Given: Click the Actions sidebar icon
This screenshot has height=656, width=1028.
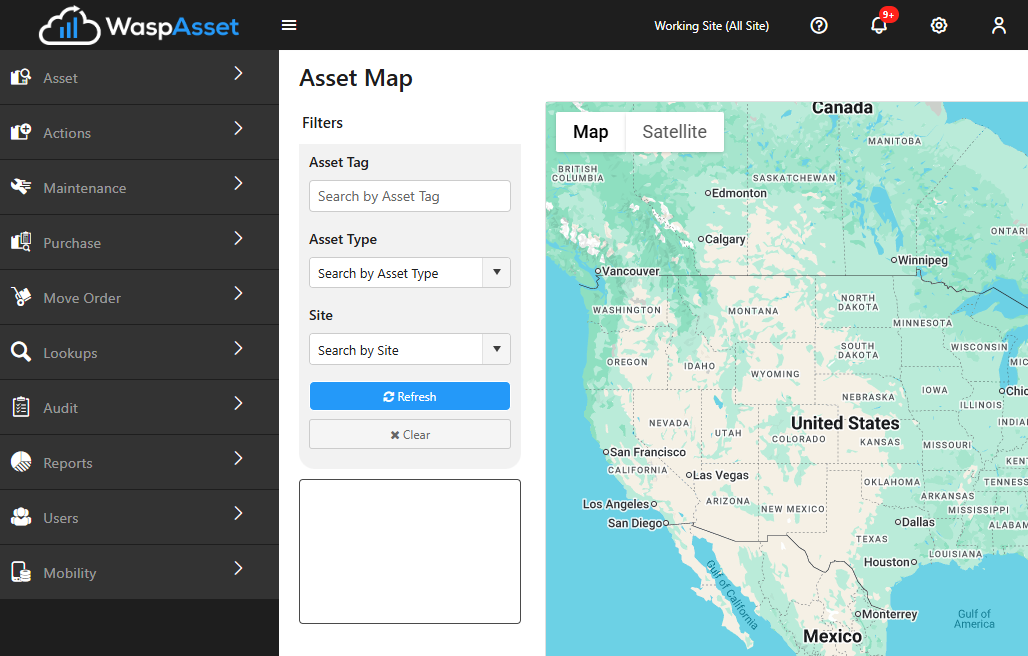Looking at the screenshot, I should [x=21, y=132].
